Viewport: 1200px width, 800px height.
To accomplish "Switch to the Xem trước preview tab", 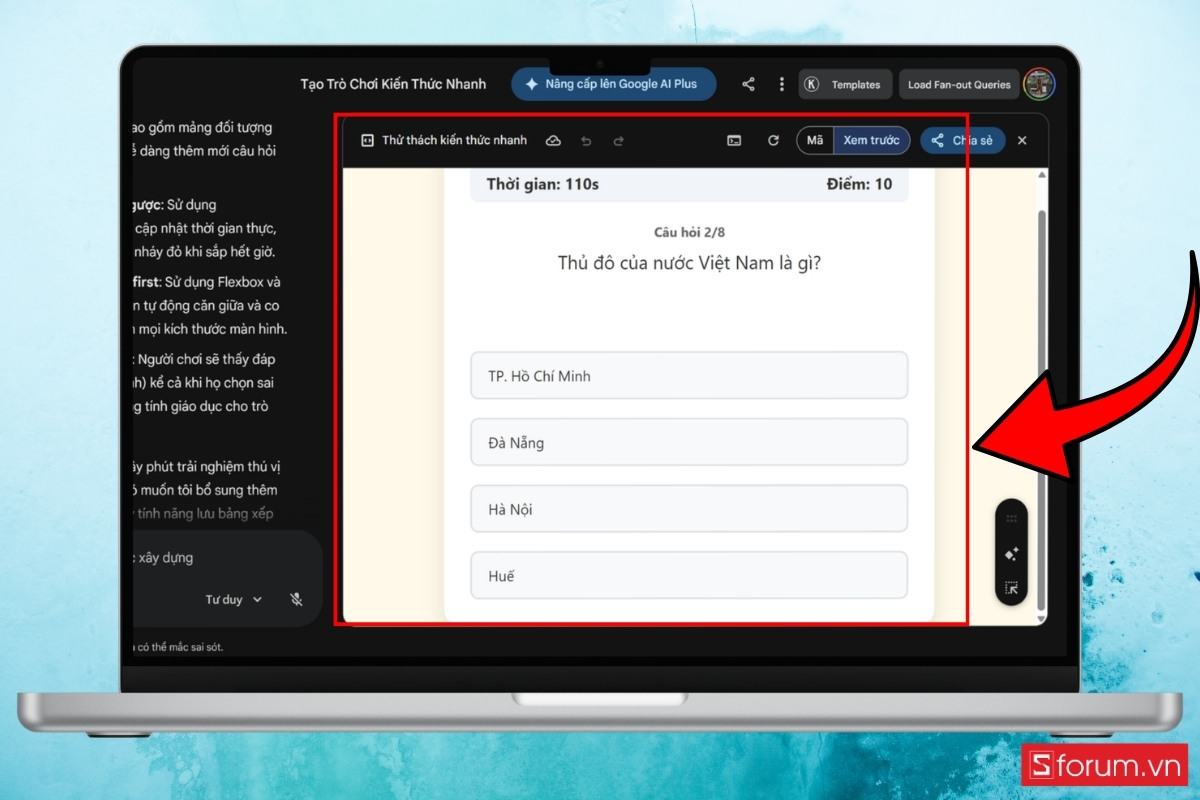I will coord(871,141).
